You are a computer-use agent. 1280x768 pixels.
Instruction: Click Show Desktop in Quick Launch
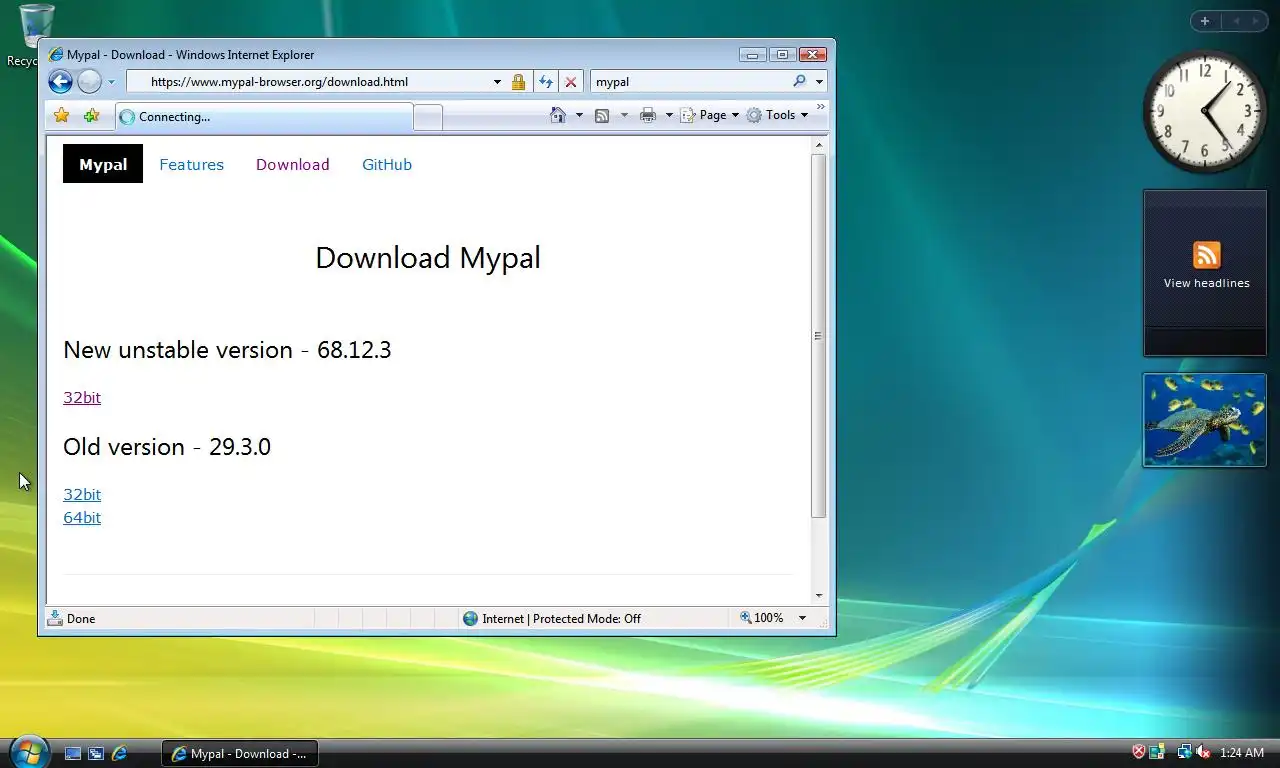tap(73, 753)
